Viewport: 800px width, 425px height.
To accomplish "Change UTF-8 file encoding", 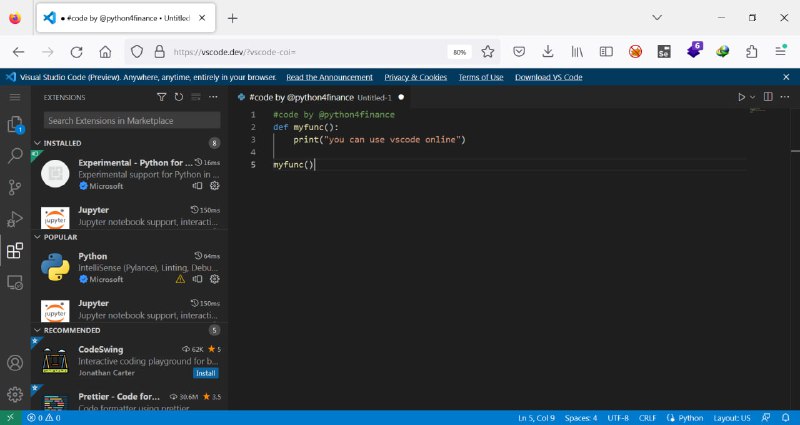I will click(x=618, y=418).
